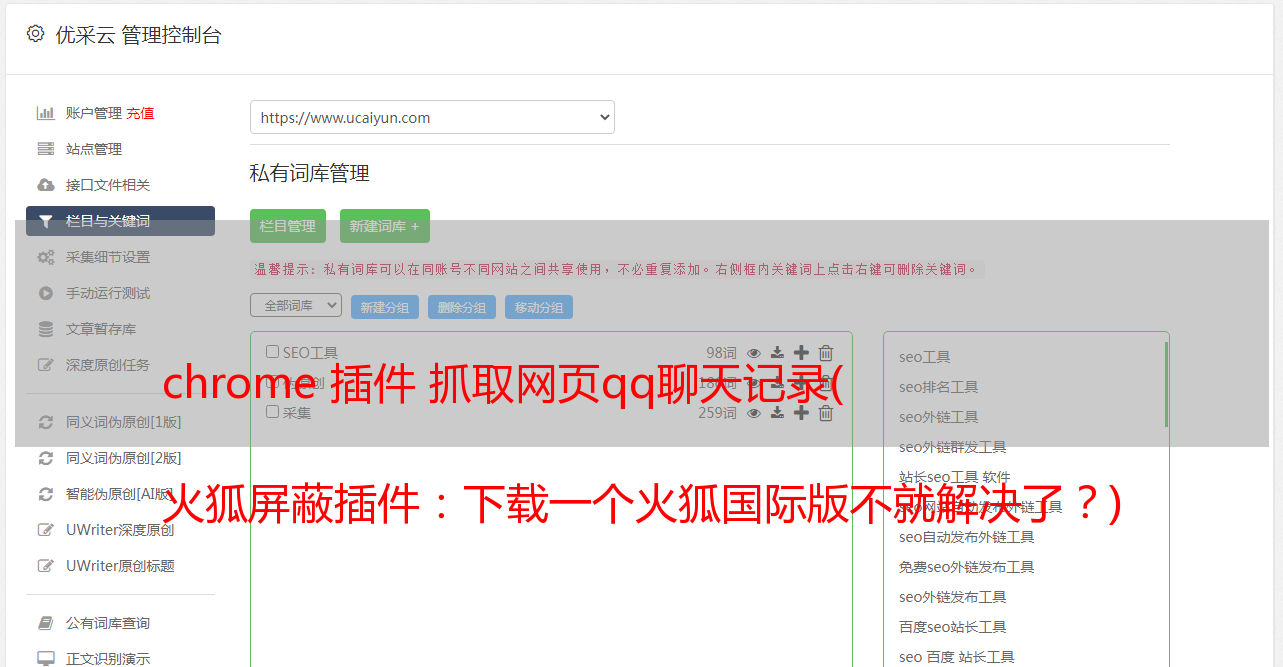This screenshot has height=667, width=1283.
Task: Open 文章暂存库 database icon in sidebar
Action: pyautogui.click(x=45, y=329)
